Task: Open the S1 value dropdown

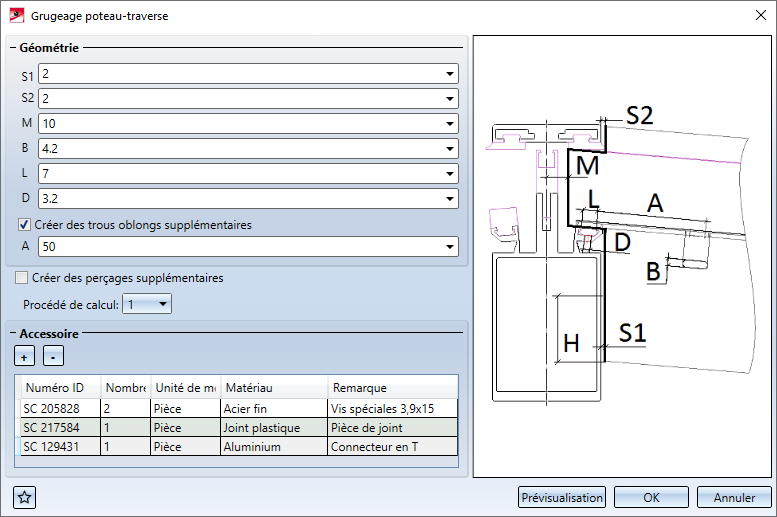Action: [x=449, y=75]
